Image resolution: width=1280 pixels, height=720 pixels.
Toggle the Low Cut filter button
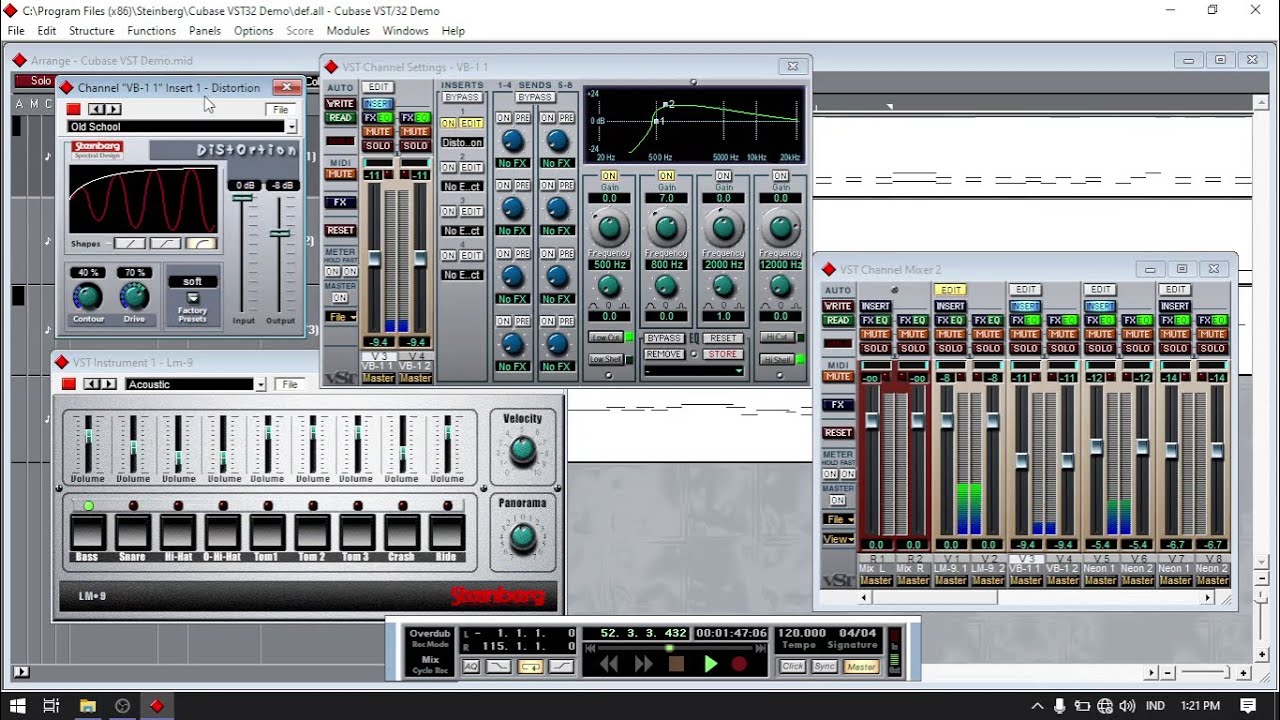[x=605, y=338]
